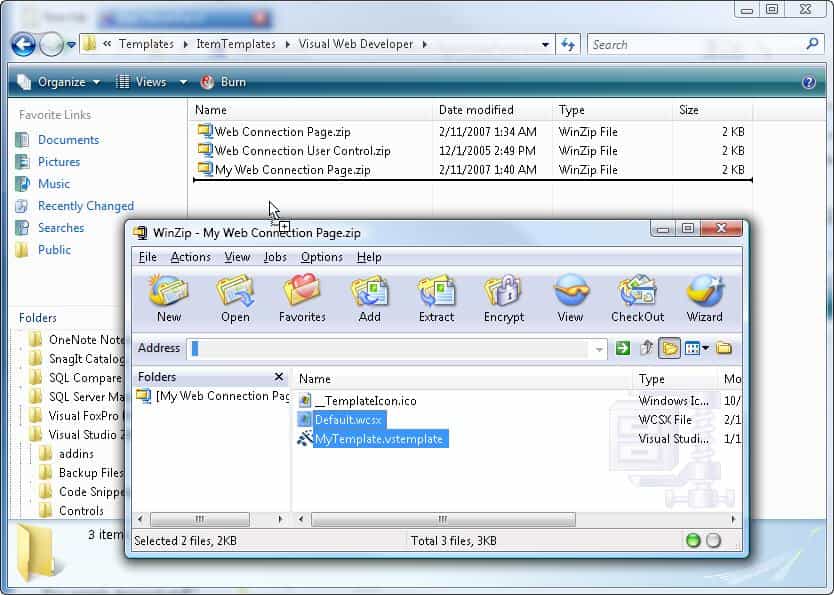
Task: Add files using WinZip's Add icon
Action: click(x=369, y=290)
